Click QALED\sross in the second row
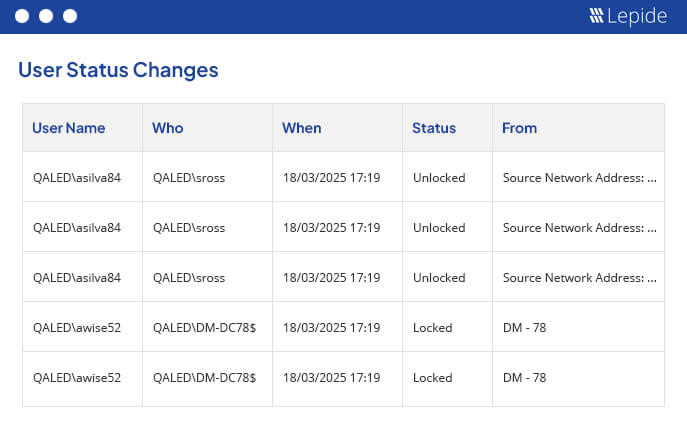The width and height of the screenshot is (687, 424). [x=189, y=228]
